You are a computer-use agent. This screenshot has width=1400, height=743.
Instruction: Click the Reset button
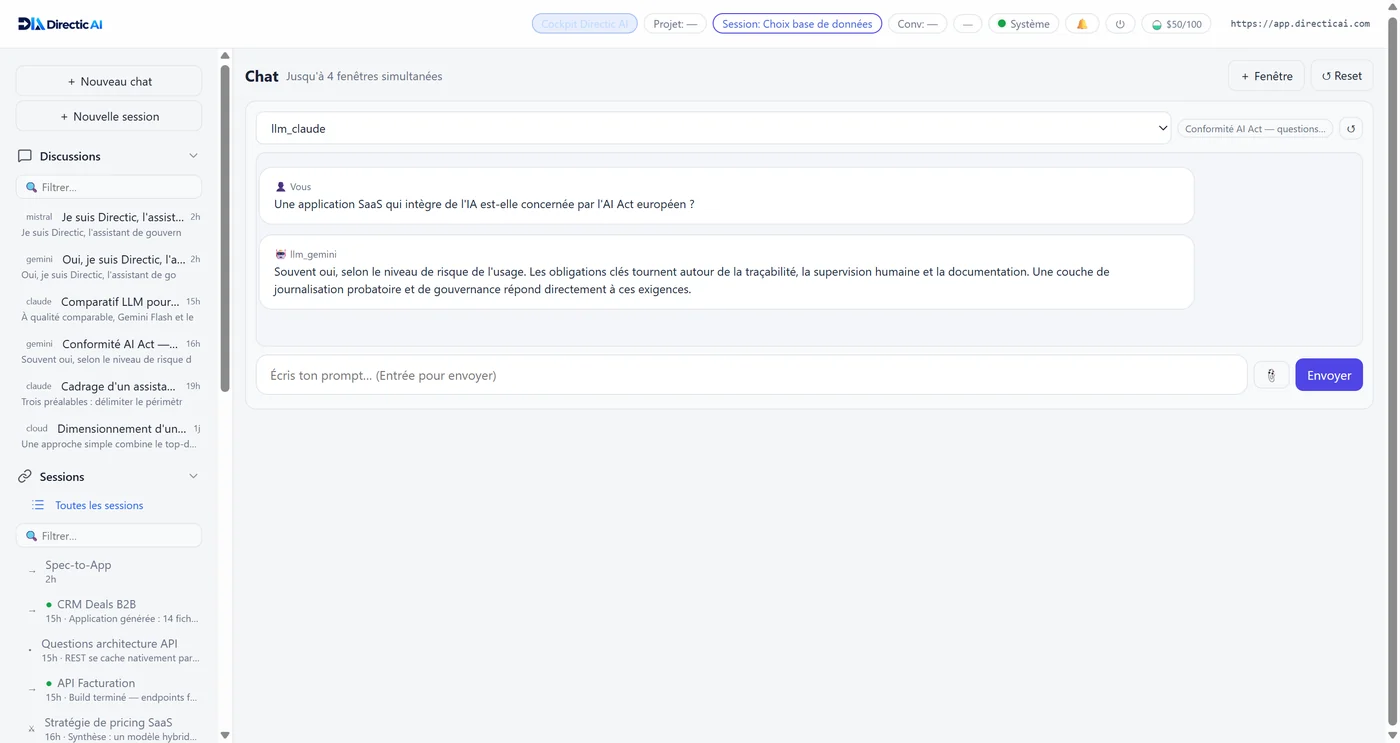pyautogui.click(x=1341, y=76)
